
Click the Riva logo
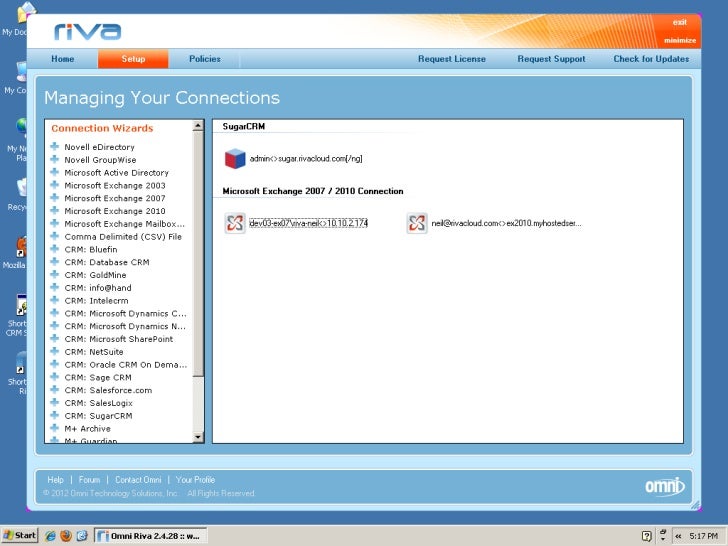88,32
